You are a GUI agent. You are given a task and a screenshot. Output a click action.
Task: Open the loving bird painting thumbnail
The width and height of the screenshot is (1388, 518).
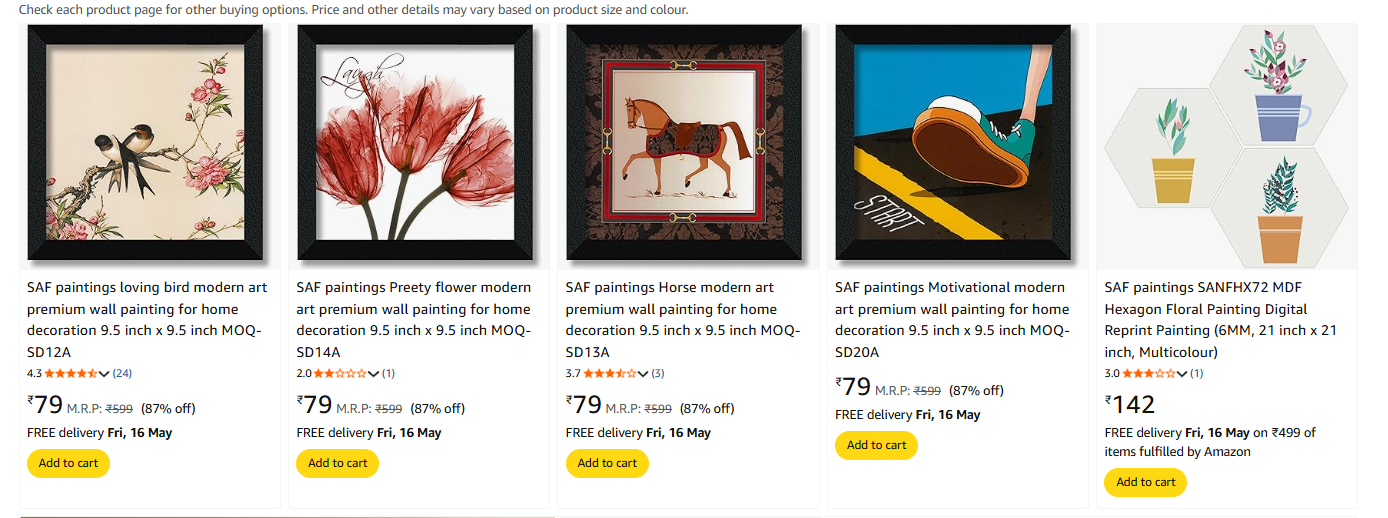point(145,143)
